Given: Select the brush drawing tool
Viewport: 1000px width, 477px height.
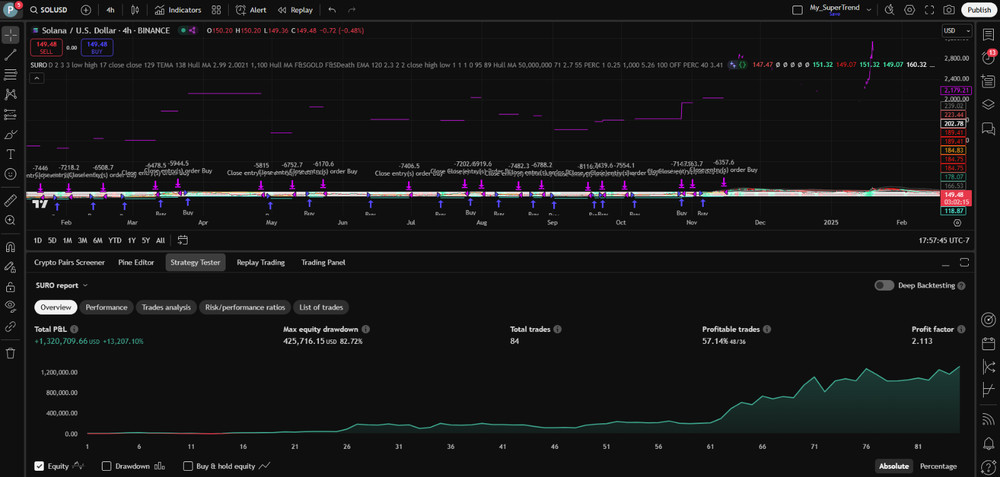Looking at the screenshot, I should click(10, 134).
